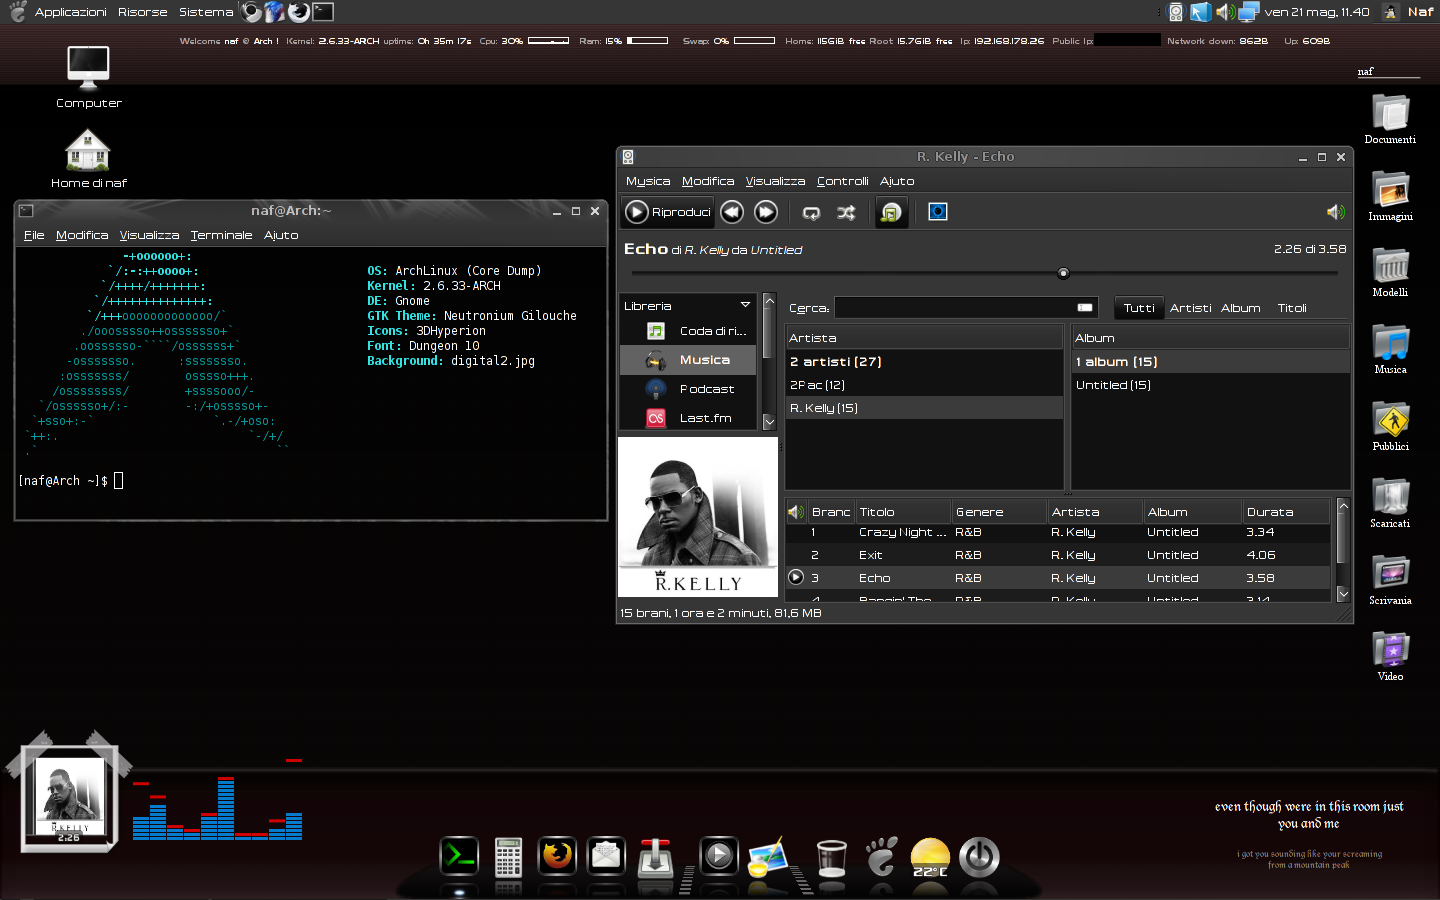Screen dimensions: 1440x900
Task: Open the trash icon in bottom dock
Action: click(x=831, y=858)
